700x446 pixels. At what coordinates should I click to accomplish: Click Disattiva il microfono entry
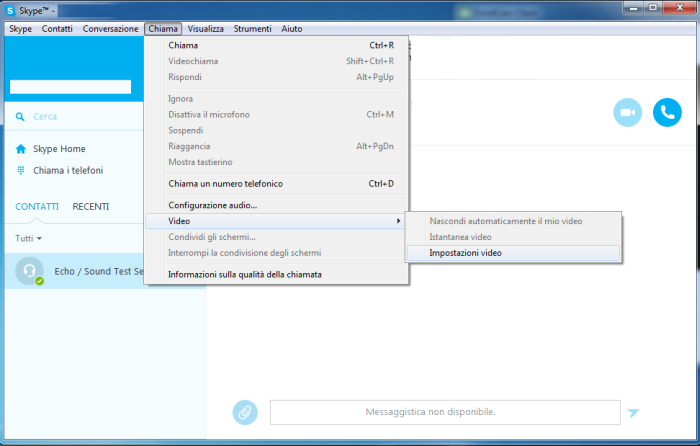click(277, 114)
